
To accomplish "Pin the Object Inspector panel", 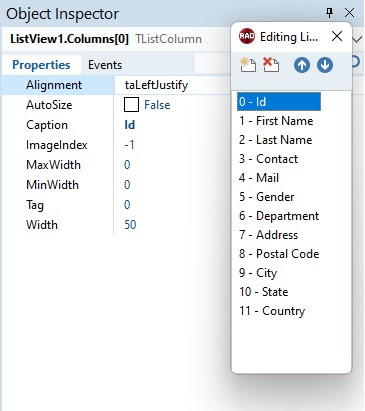I will pos(329,13).
